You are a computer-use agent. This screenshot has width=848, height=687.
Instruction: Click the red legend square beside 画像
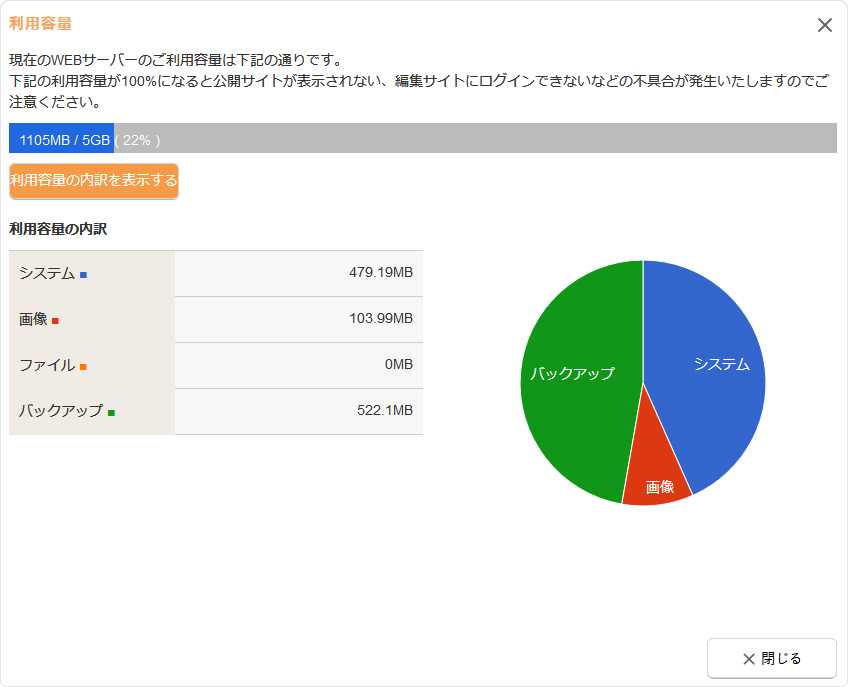point(56,321)
